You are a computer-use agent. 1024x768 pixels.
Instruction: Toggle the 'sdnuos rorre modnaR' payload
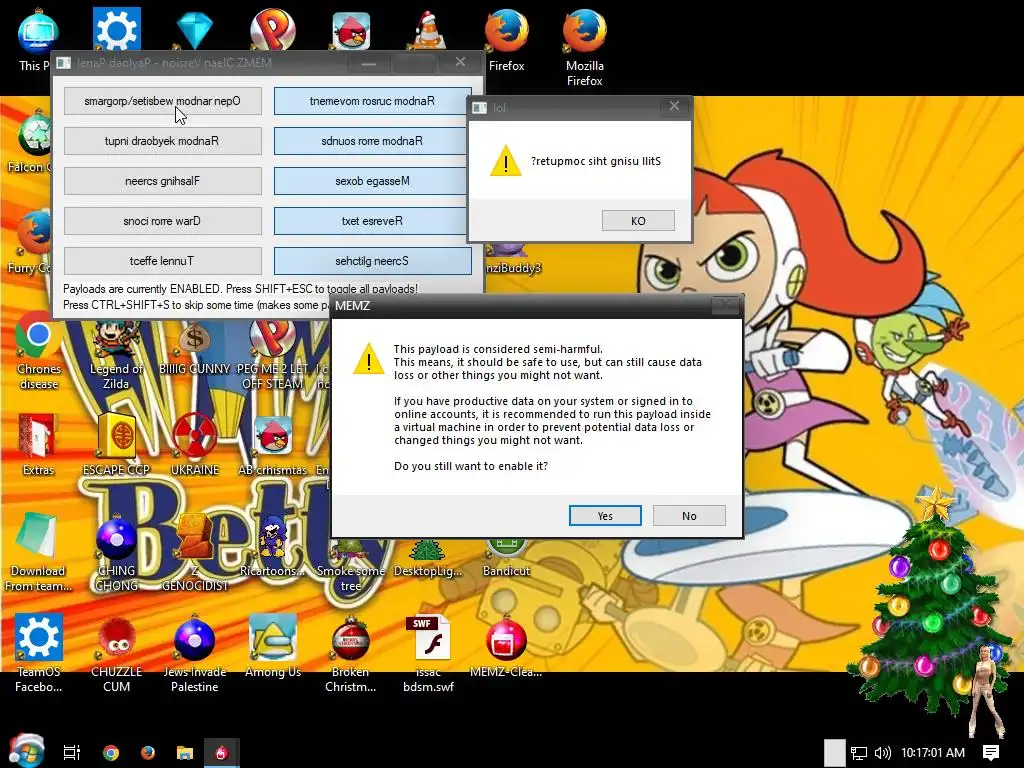point(371,141)
